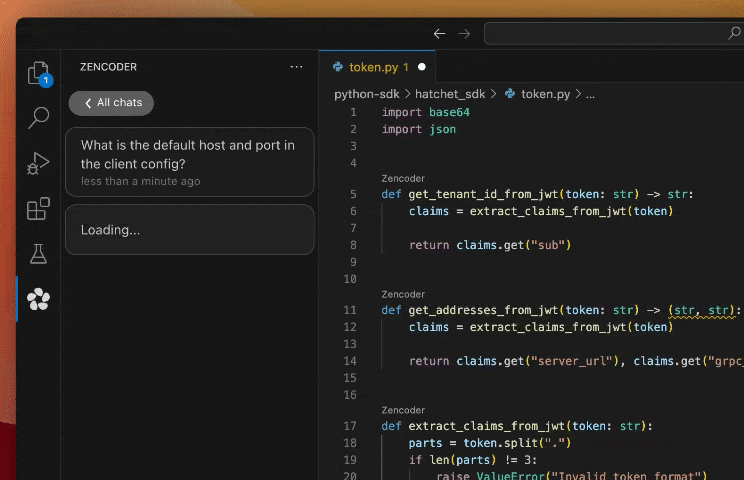Click the Loading message card
The height and width of the screenshot is (480, 744).
click(x=189, y=230)
